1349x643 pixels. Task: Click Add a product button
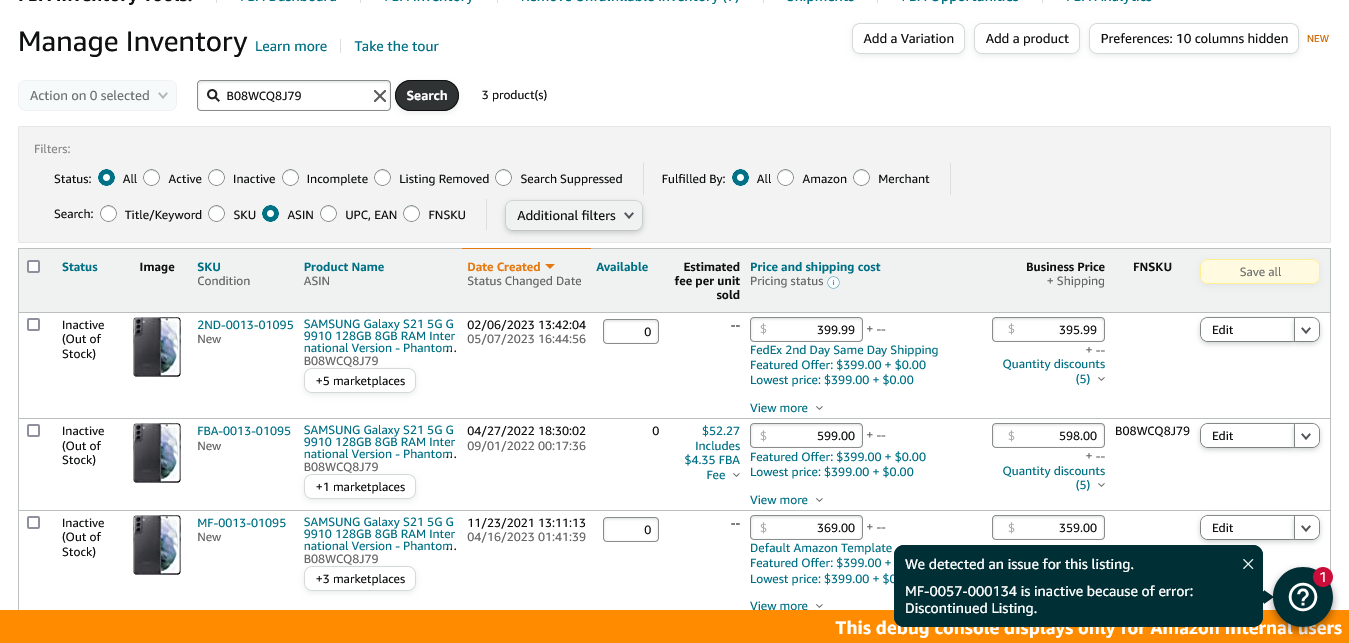(1027, 39)
